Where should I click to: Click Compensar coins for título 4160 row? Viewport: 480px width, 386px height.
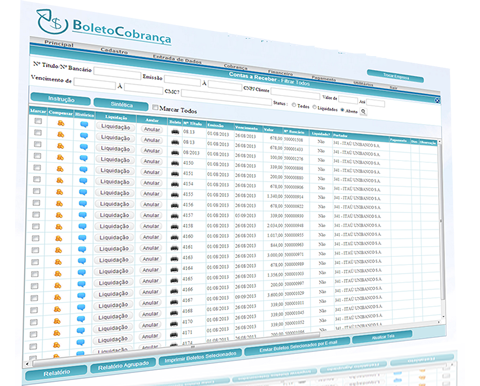tap(59, 238)
